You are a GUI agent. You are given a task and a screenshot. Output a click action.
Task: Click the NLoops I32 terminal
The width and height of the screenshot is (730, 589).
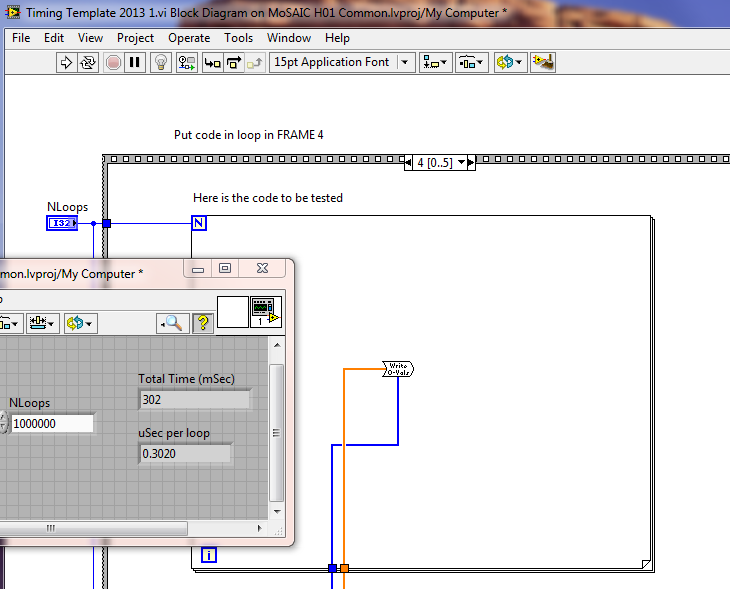point(62,223)
